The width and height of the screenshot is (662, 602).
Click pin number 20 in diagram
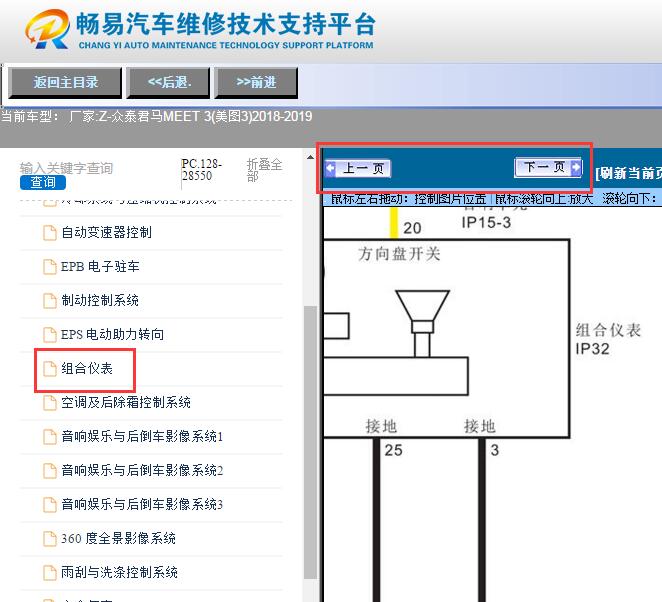412,228
